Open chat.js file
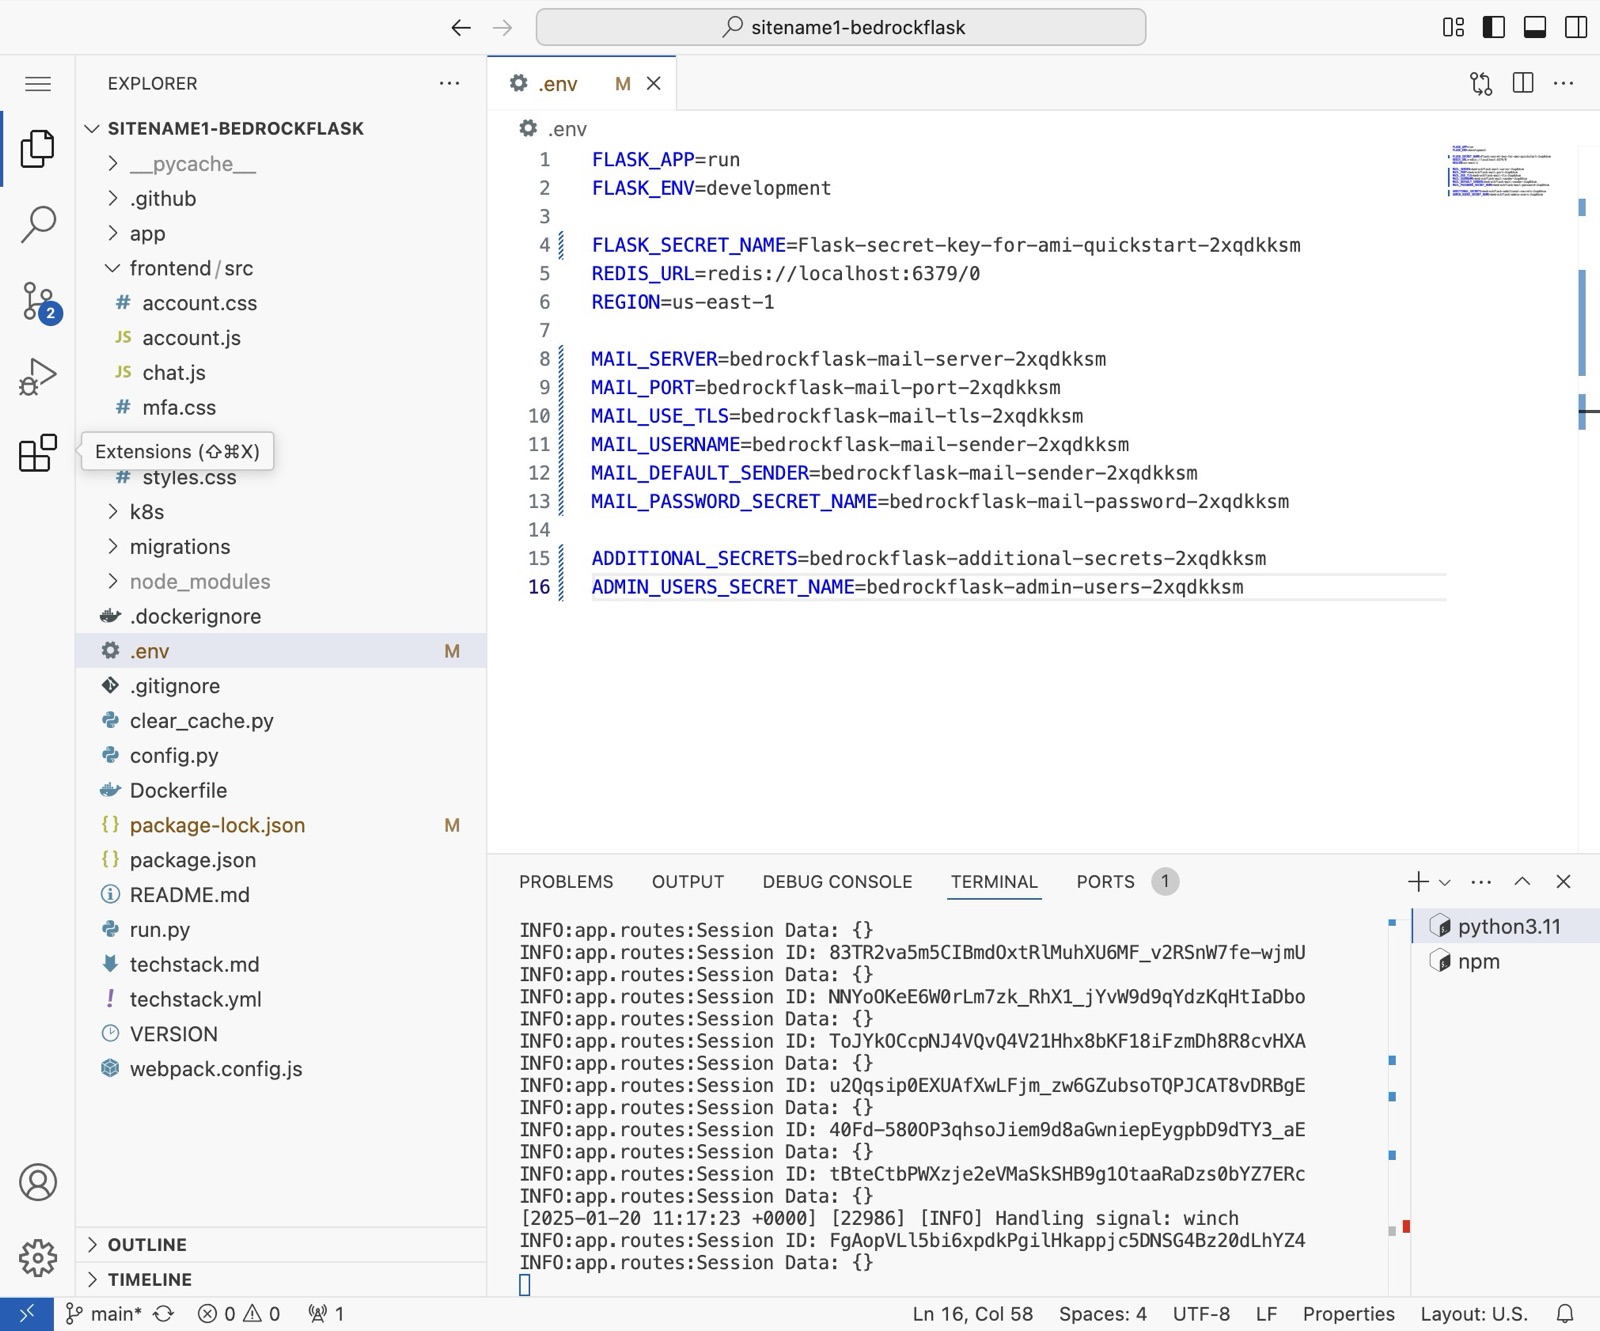The width and height of the screenshot is (1600, 1331). tap(281, 373)
